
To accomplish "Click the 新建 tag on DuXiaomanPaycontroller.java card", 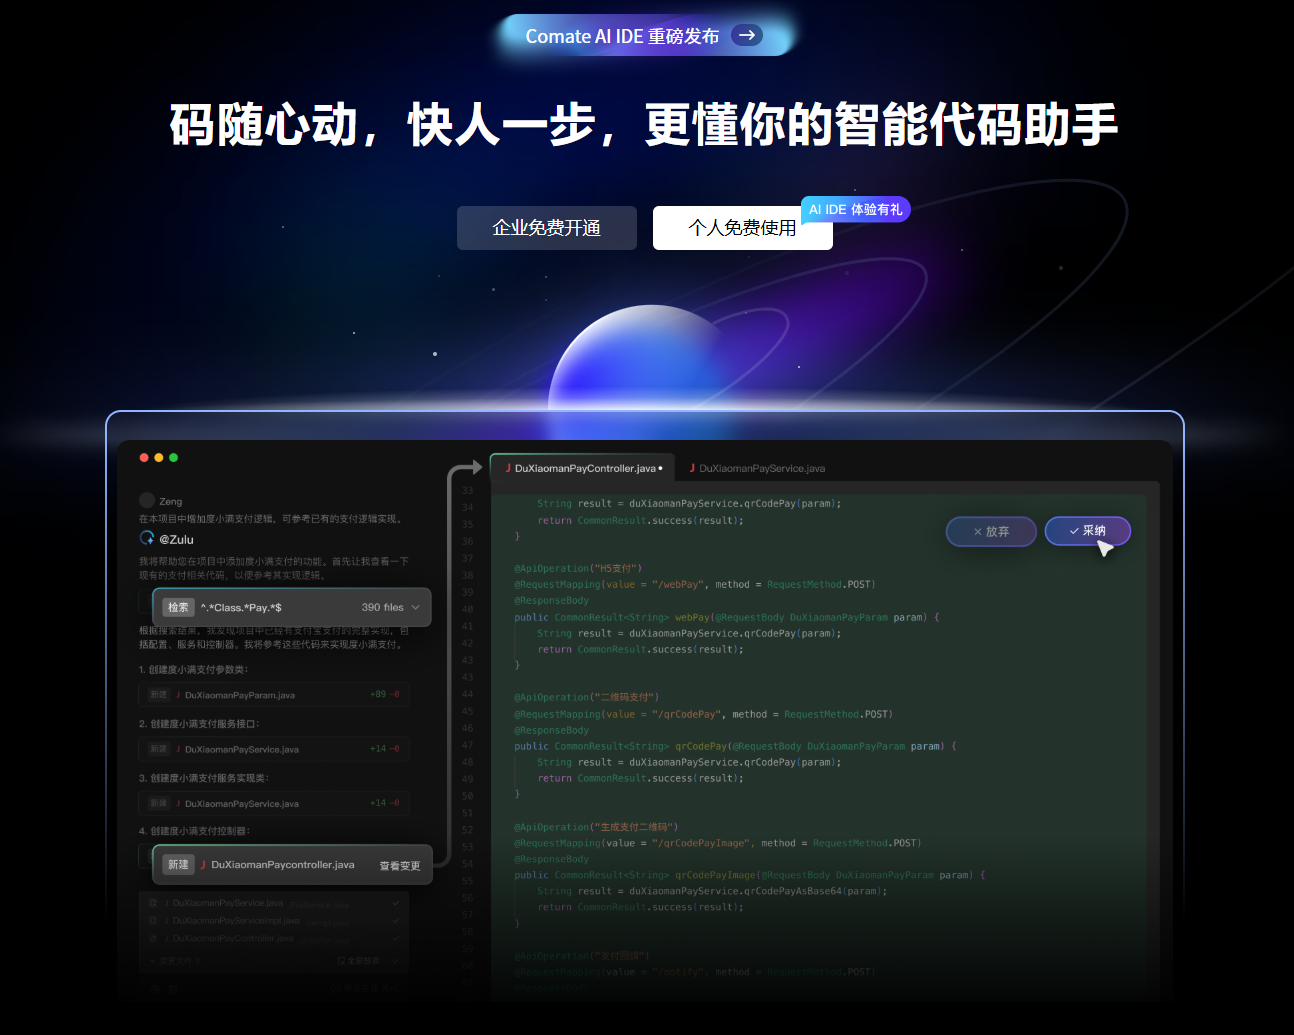I will [x=178, y=865].
